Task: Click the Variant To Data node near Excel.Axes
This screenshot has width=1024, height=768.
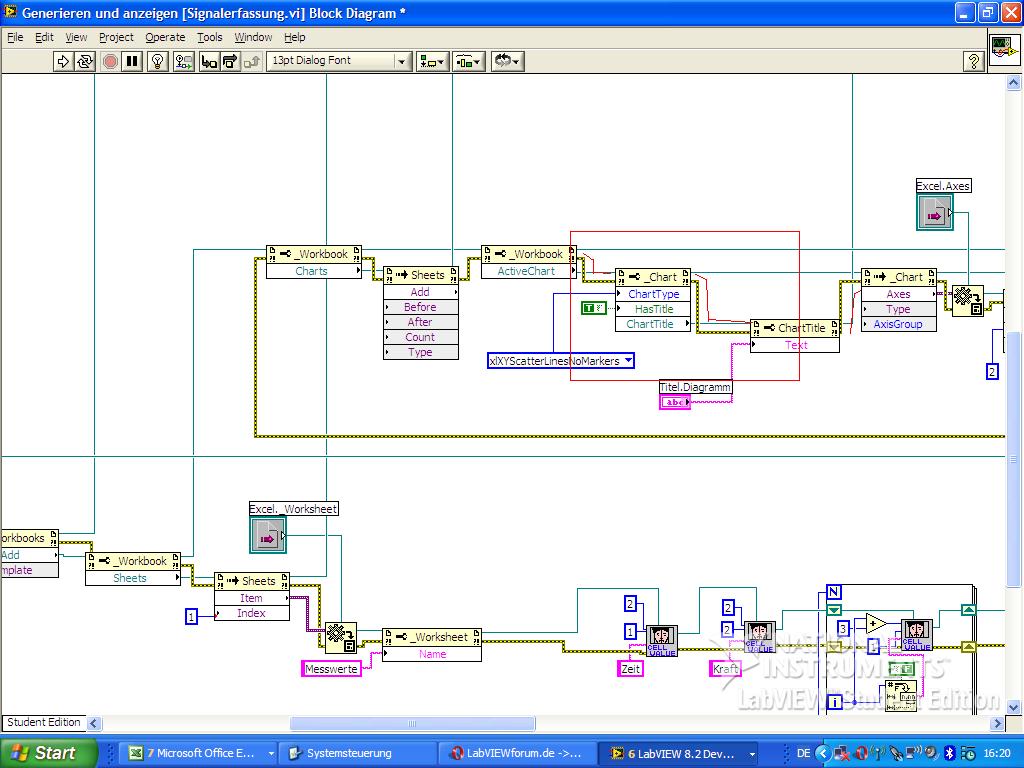Action: tap(967, 300)
